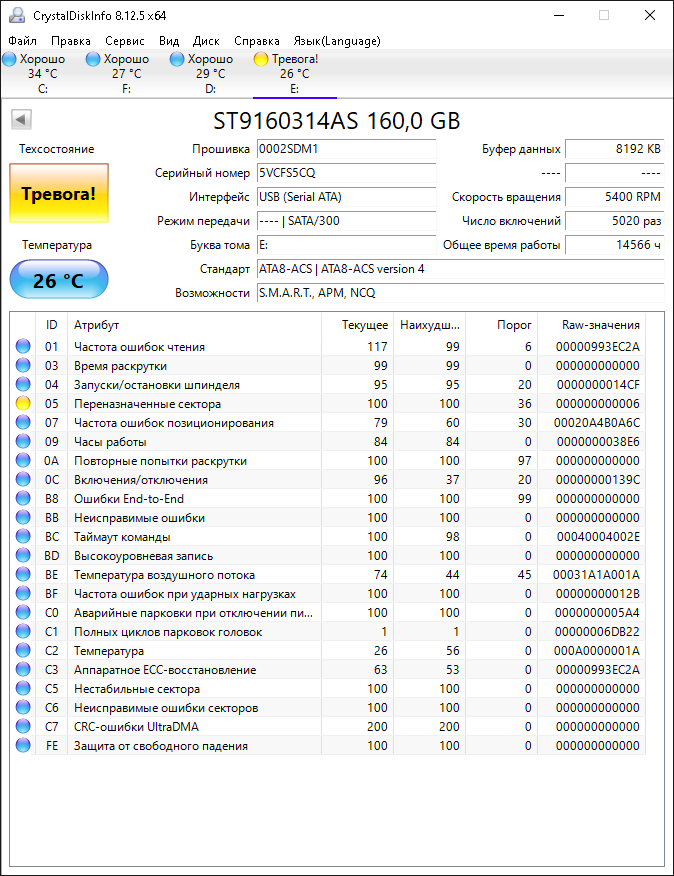Open the Файл menu
Viewport: 674px width, 876px height.
coord(22,41)
